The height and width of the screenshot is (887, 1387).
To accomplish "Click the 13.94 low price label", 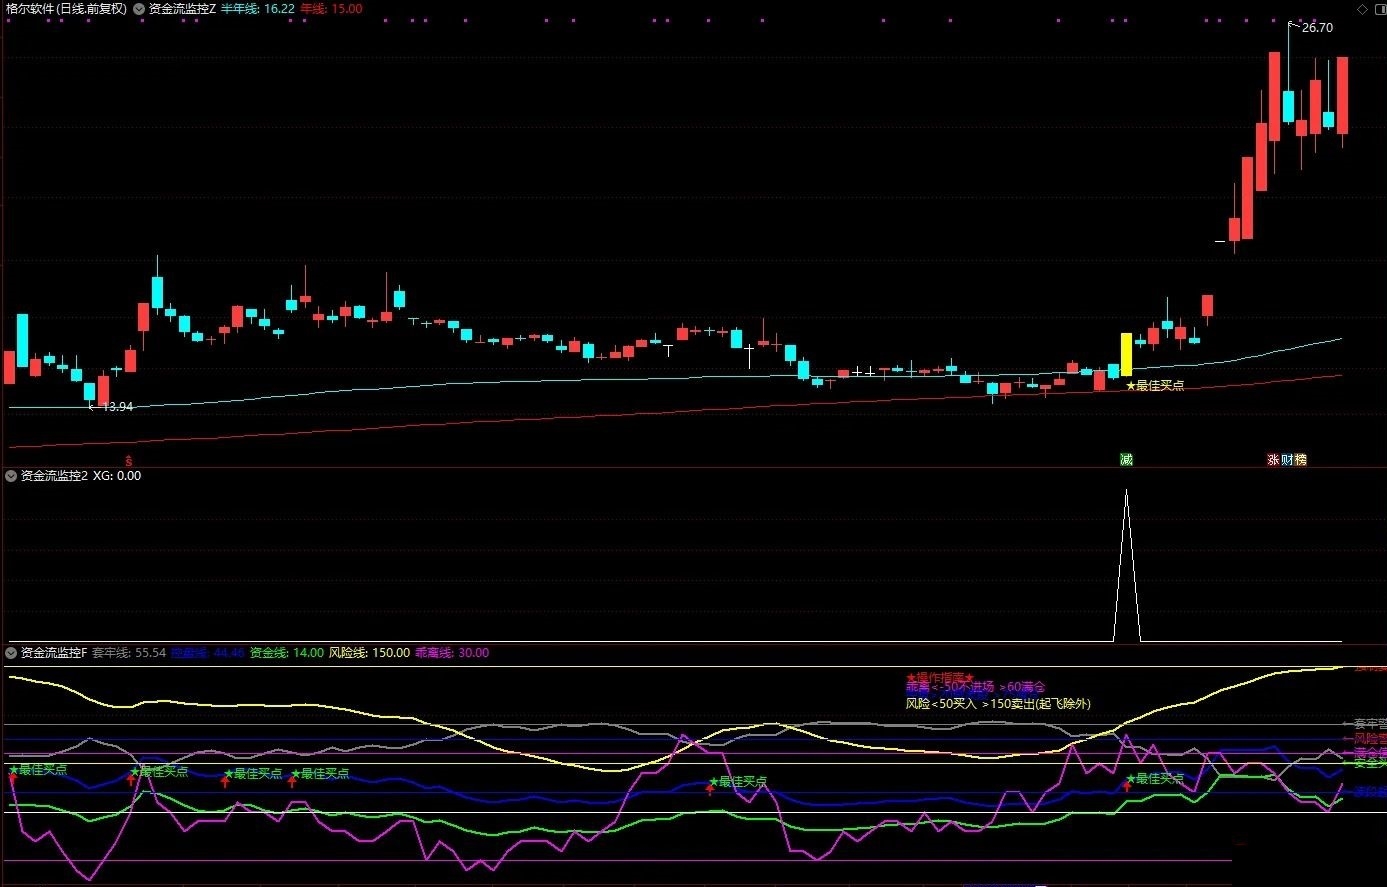I will coord(117,407).
